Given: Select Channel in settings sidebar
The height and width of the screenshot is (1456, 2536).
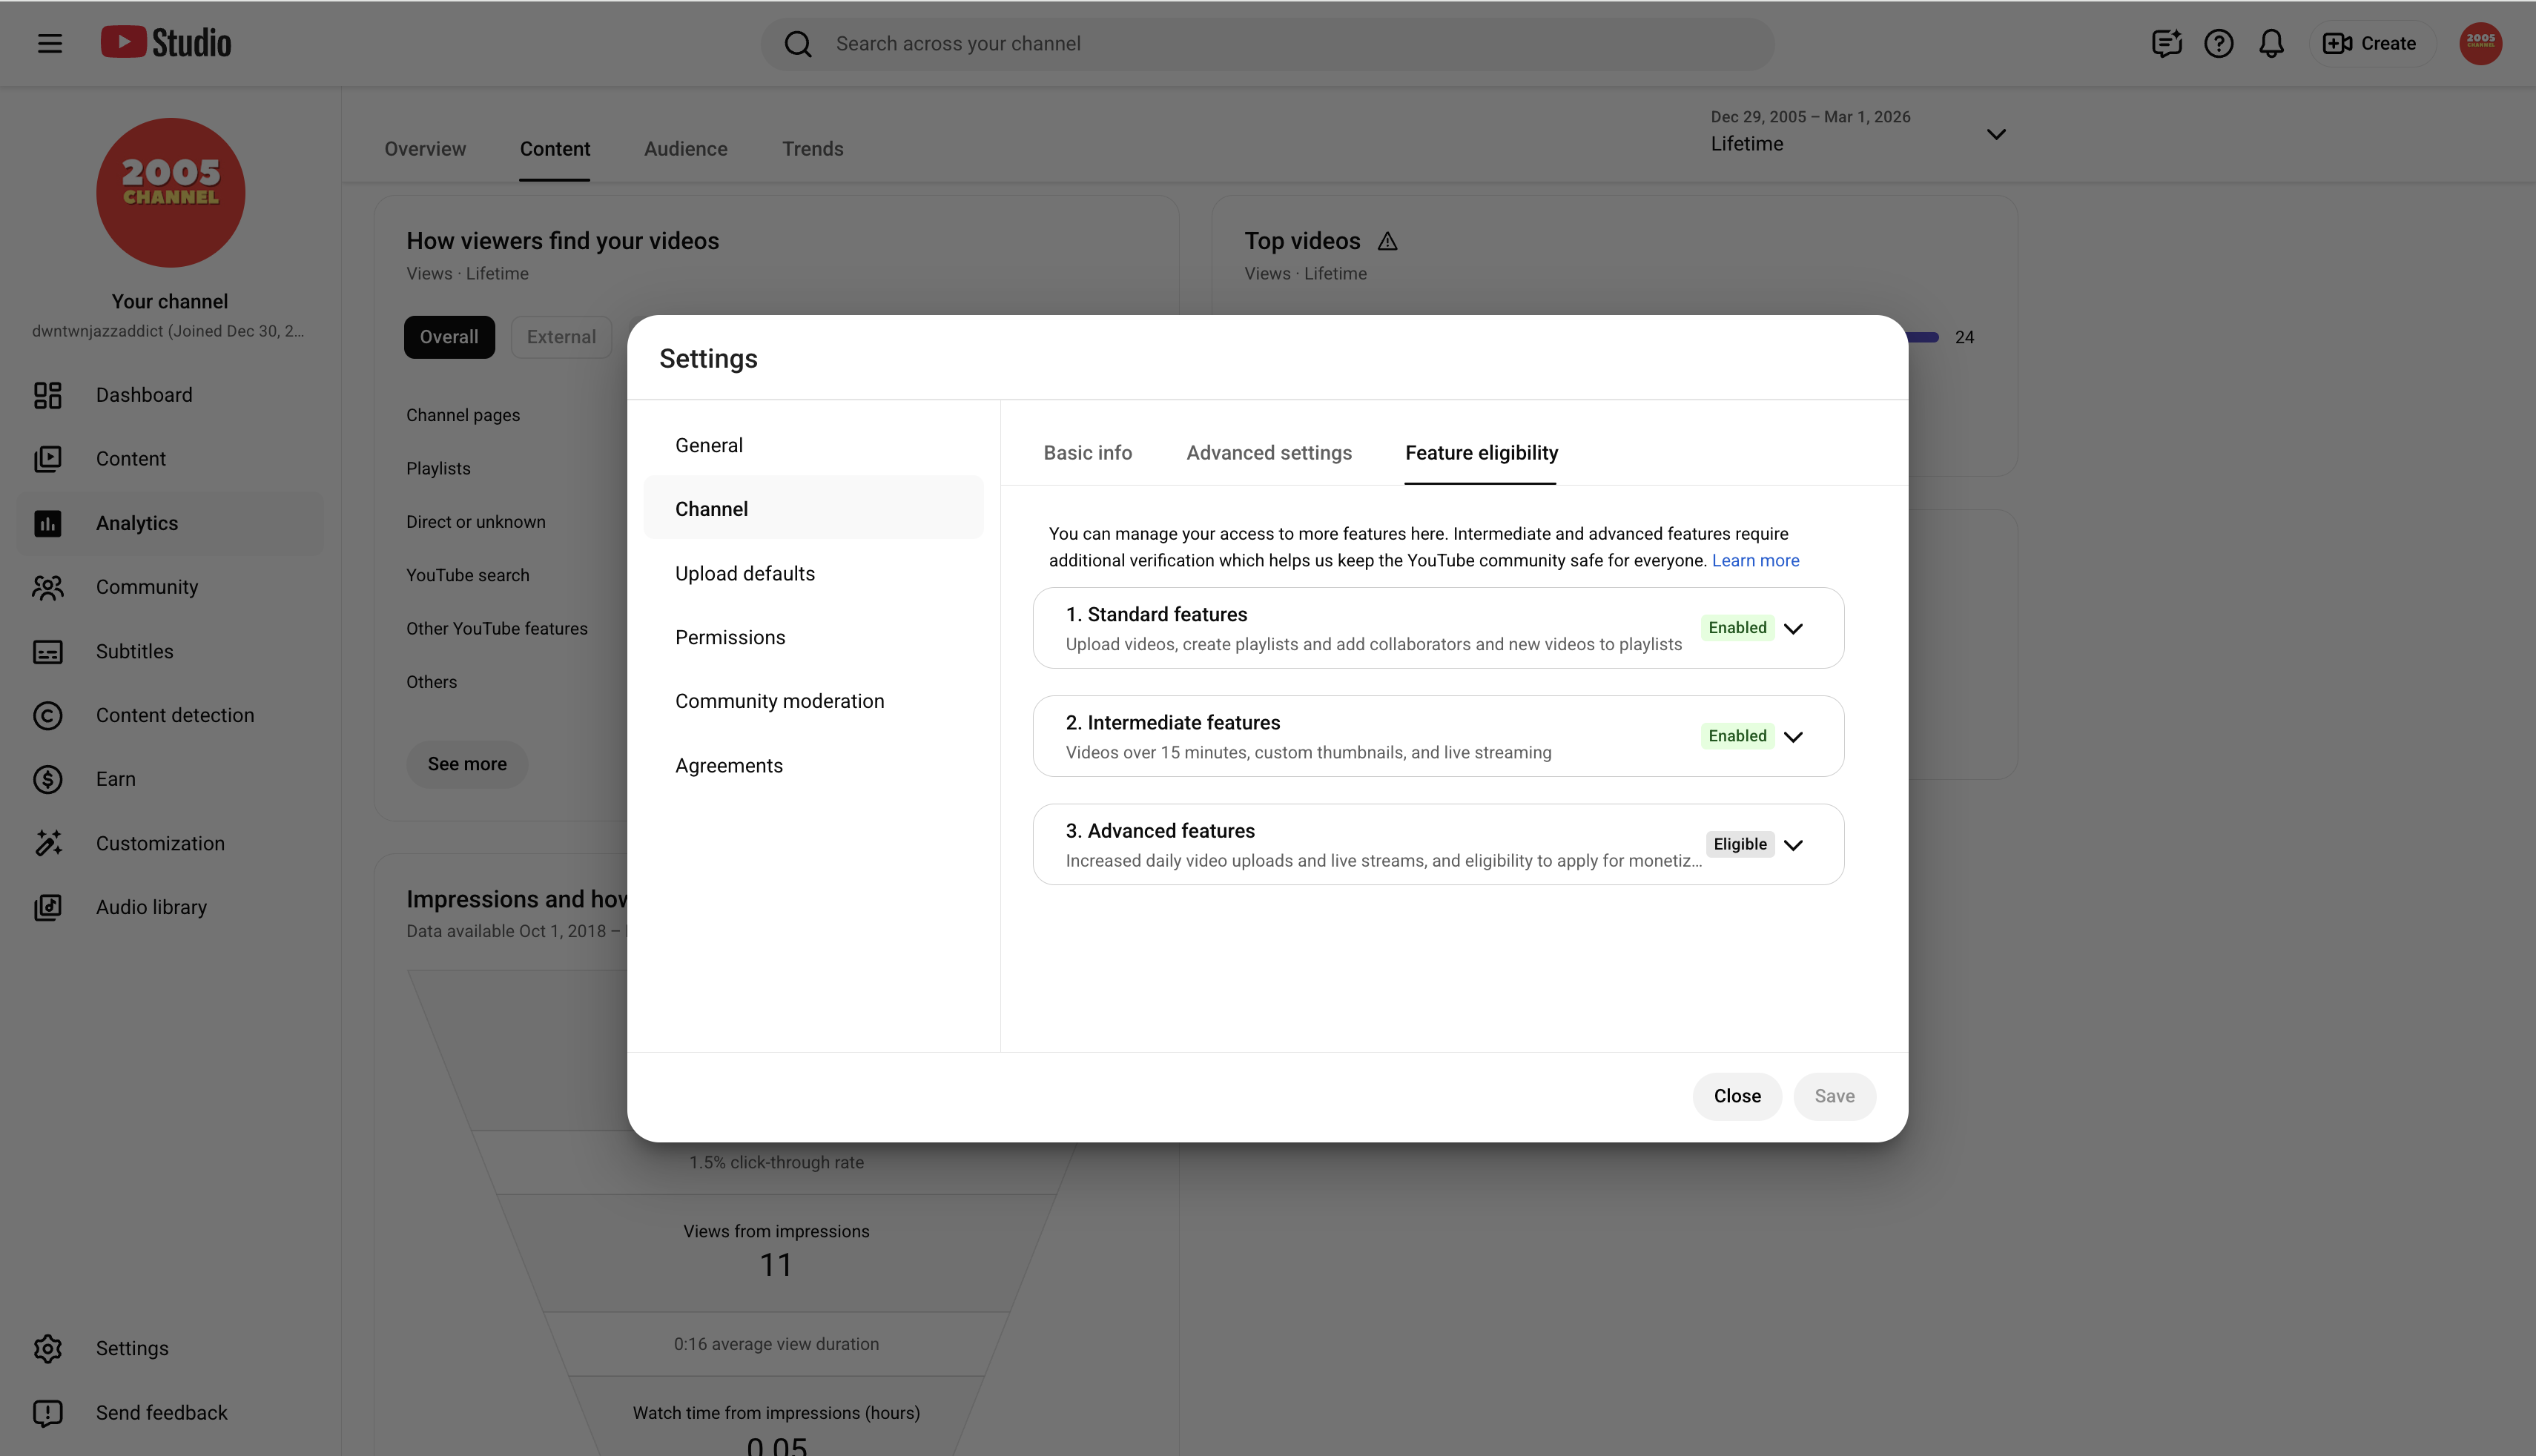Looking at the screenshot, I should tap(813, 509).
